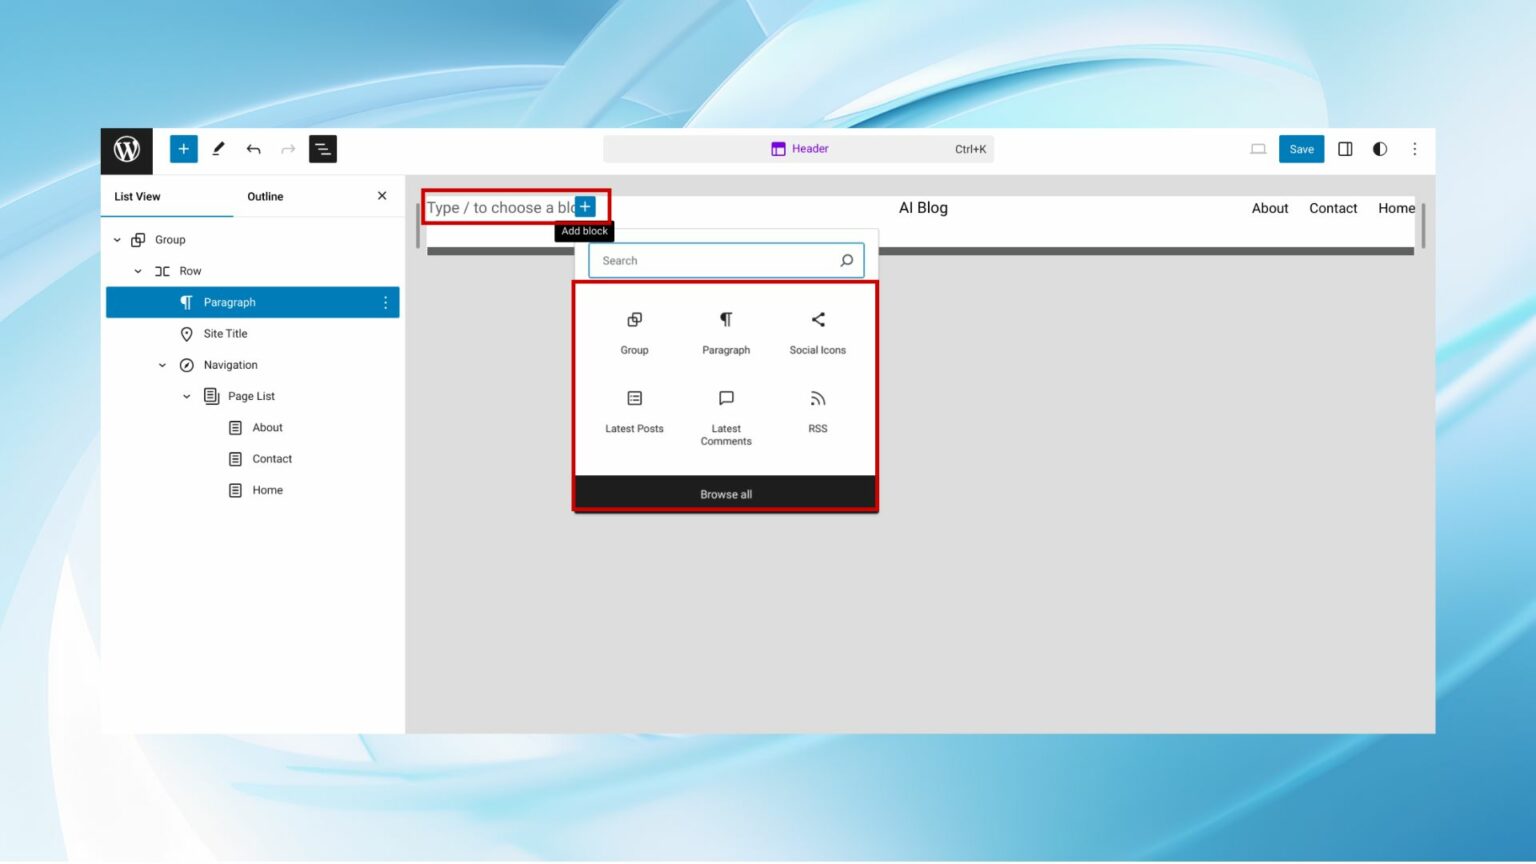Insert the Latest Posts block
Screen dimensions: 1536x864
634,411
